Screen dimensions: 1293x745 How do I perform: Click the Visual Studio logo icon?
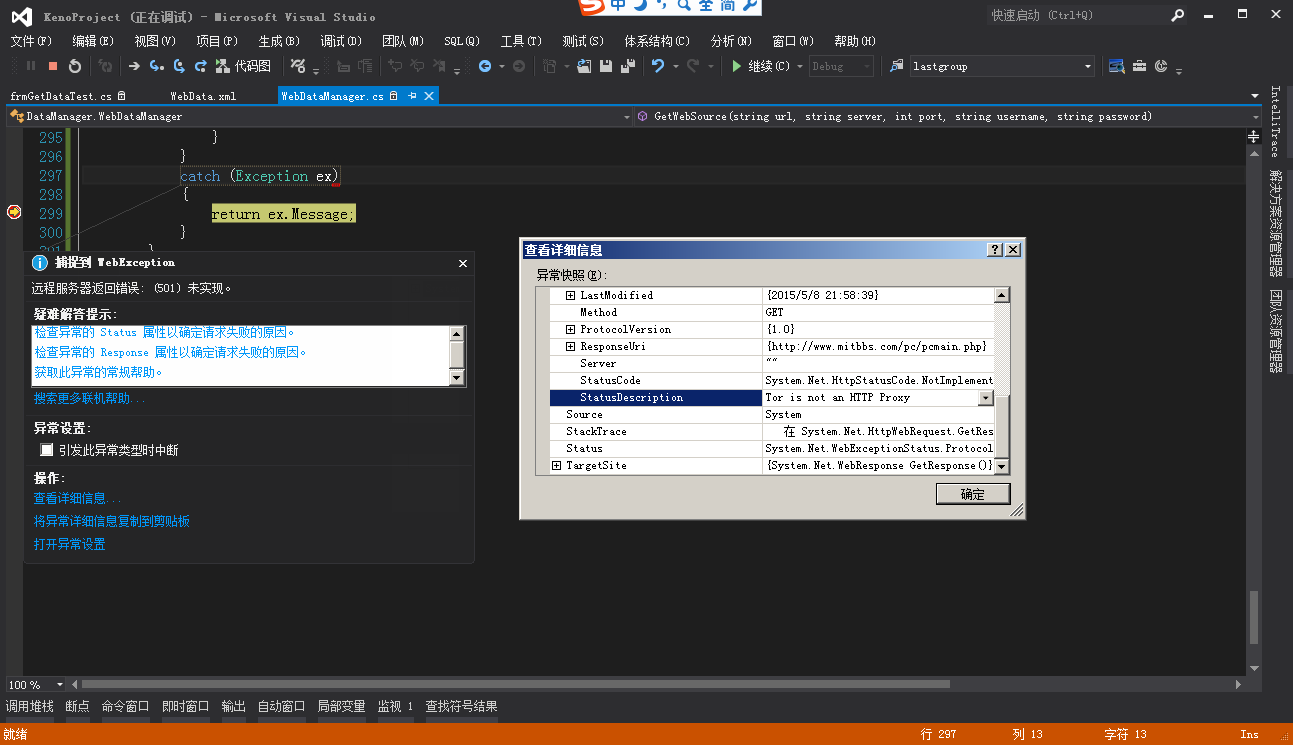[x=20, y=16]
